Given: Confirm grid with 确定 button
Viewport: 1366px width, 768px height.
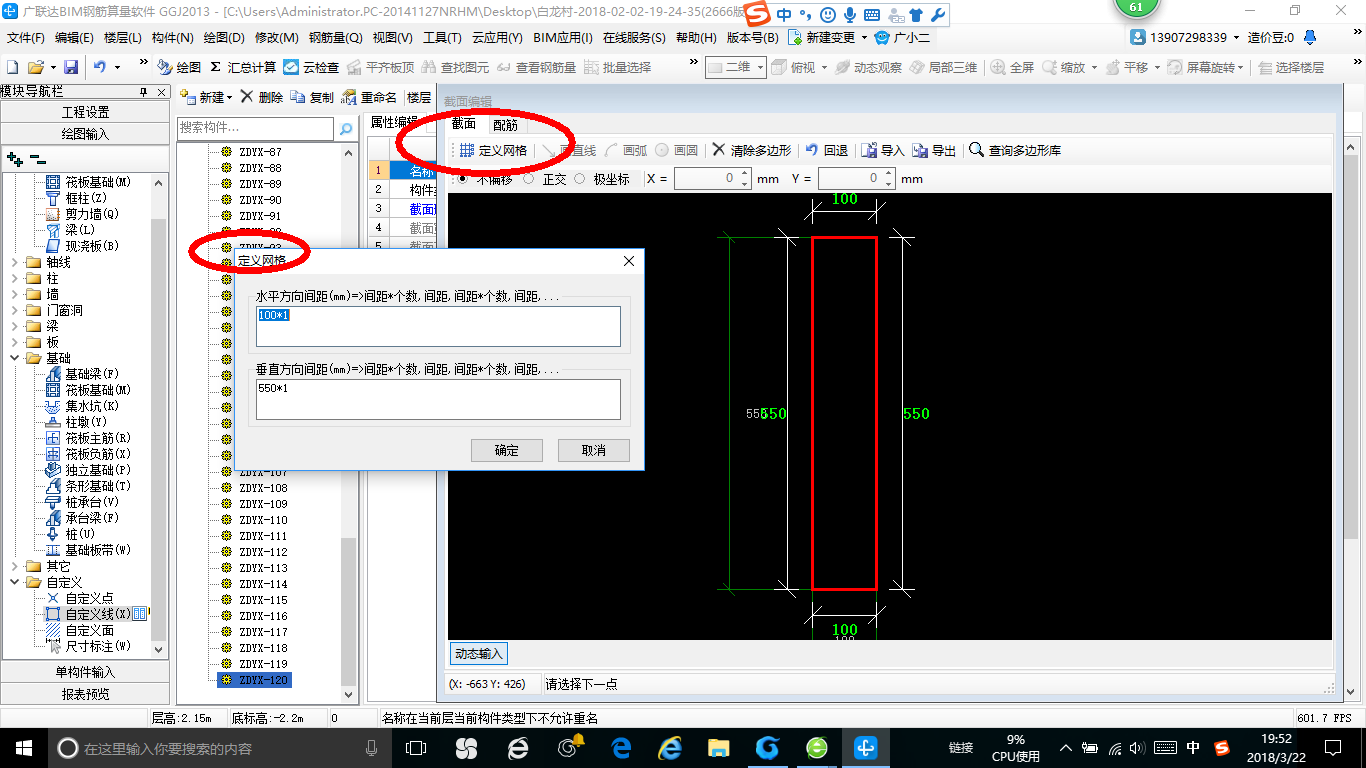Looking at the screenshot, I should pyautogui.click(x=507, y=450).
